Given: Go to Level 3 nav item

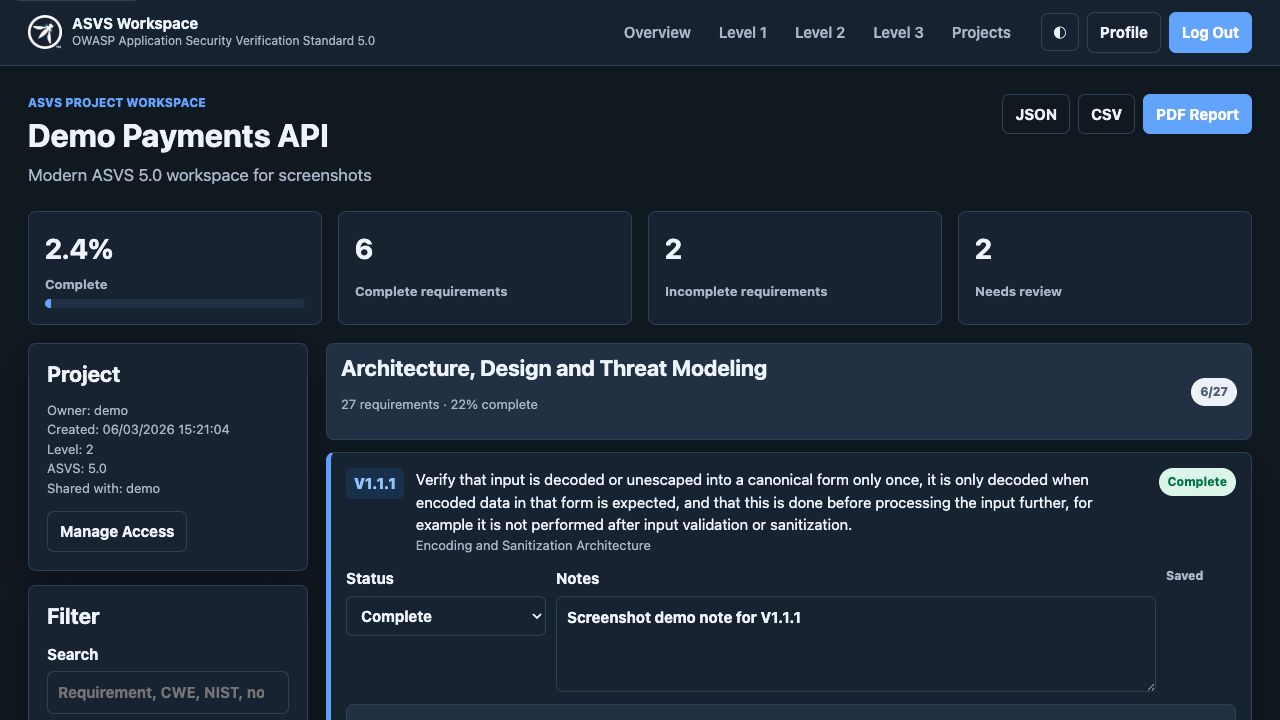Looking at the screenshot, I should point(898,32).
